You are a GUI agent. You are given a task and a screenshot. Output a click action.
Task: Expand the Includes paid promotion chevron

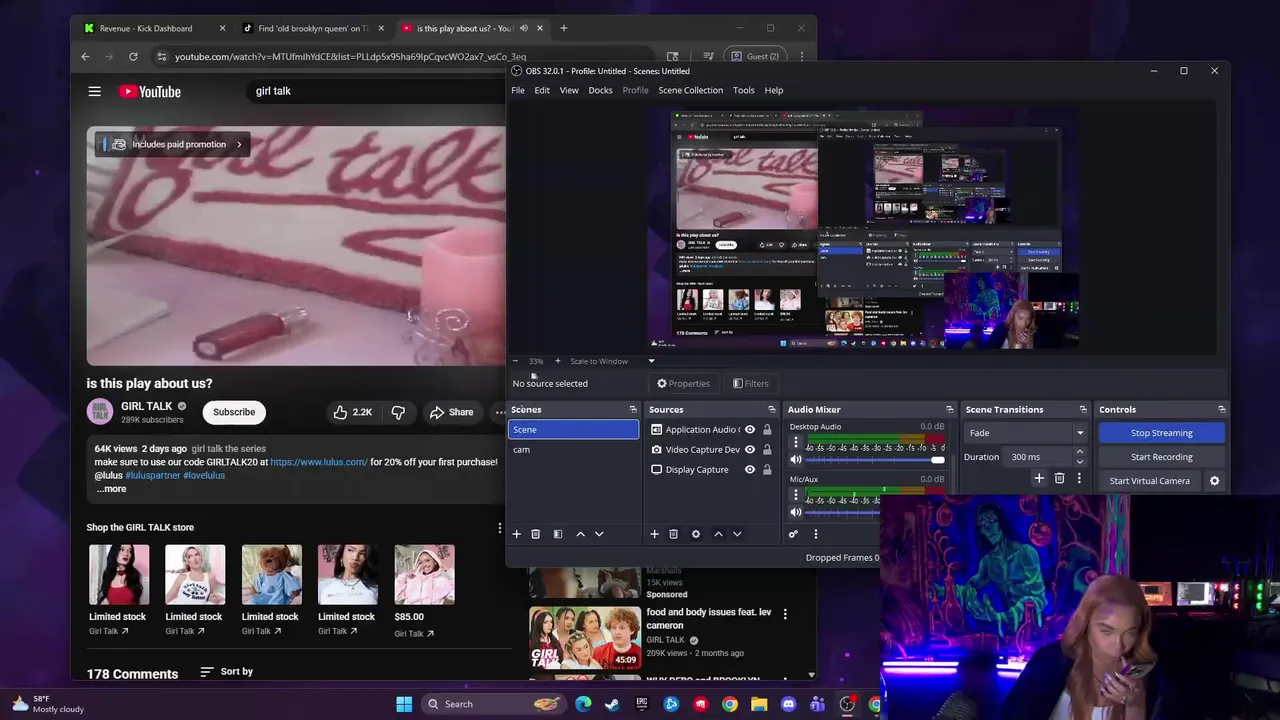tap(239, 144)
